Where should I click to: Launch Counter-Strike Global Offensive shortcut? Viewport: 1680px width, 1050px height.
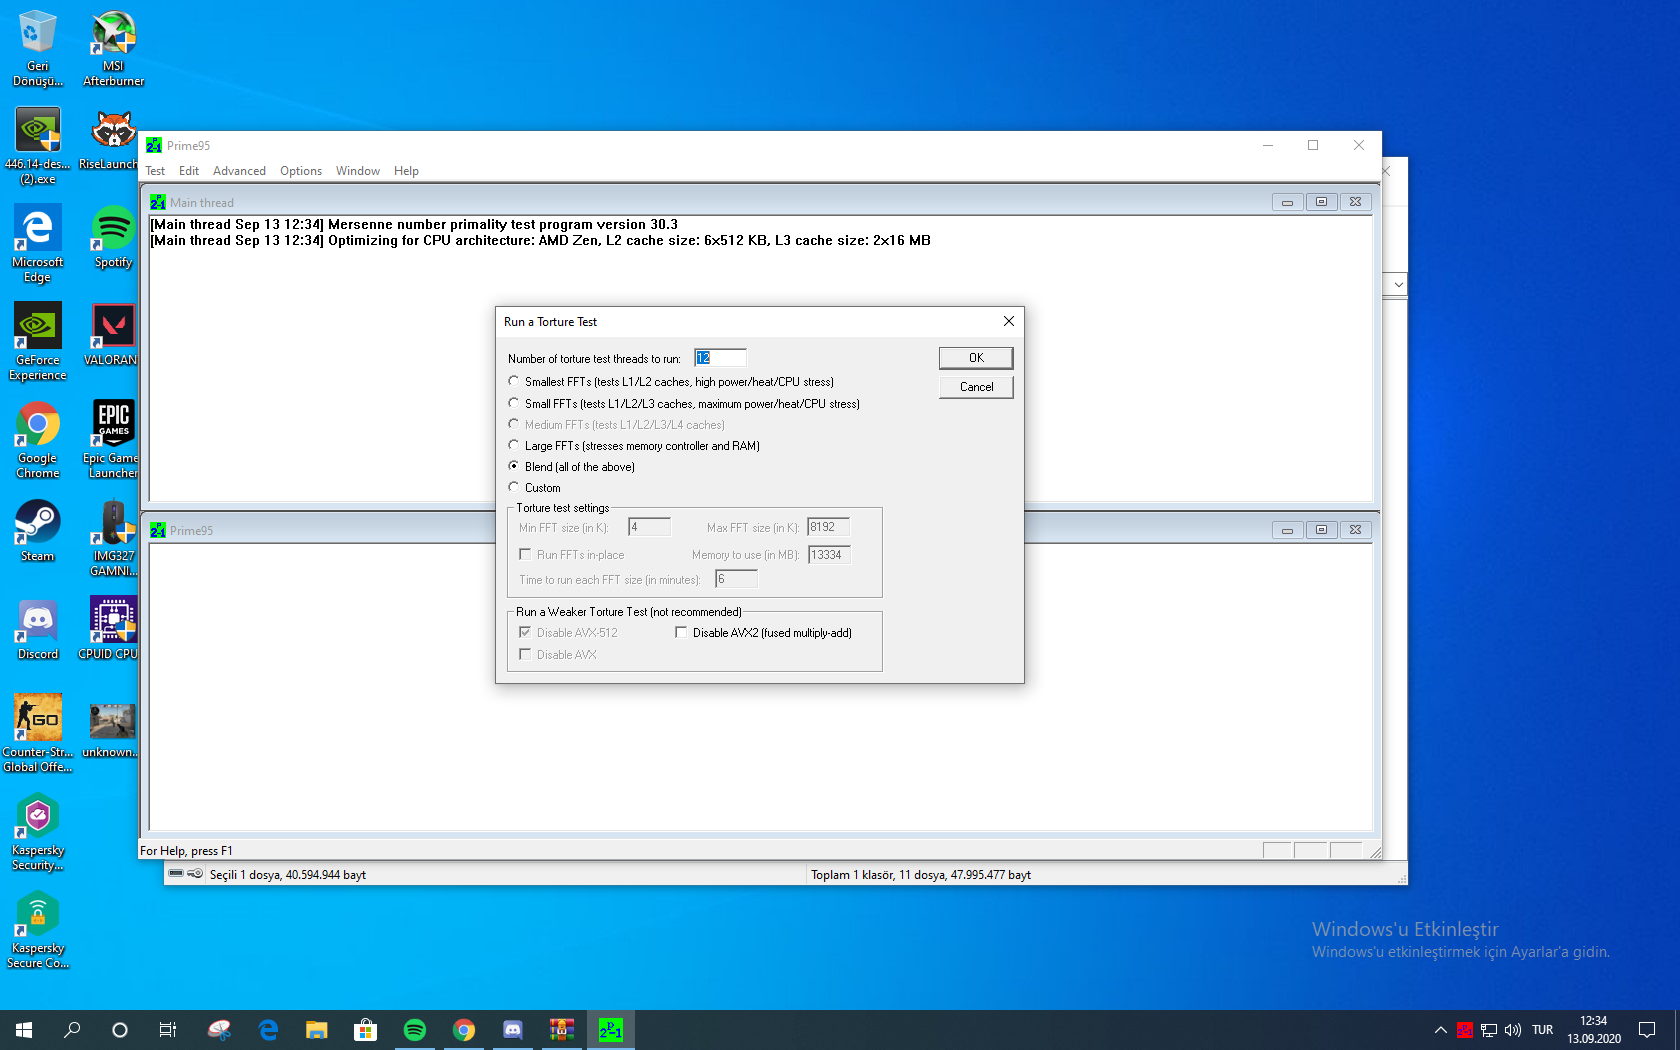pos(37,734)
